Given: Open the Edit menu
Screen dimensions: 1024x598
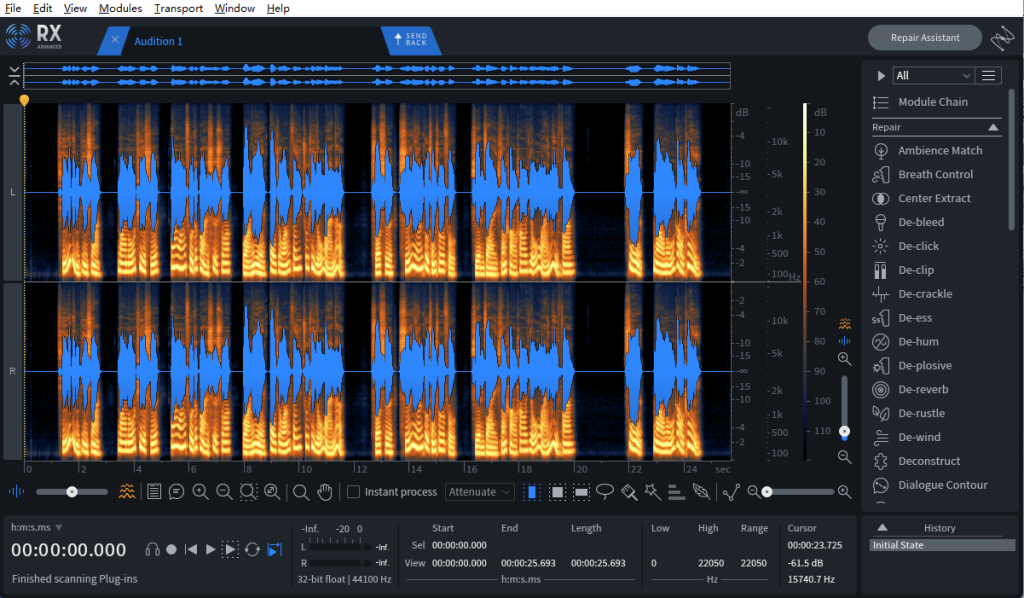Looking at the screenshot, I should 42,8.
